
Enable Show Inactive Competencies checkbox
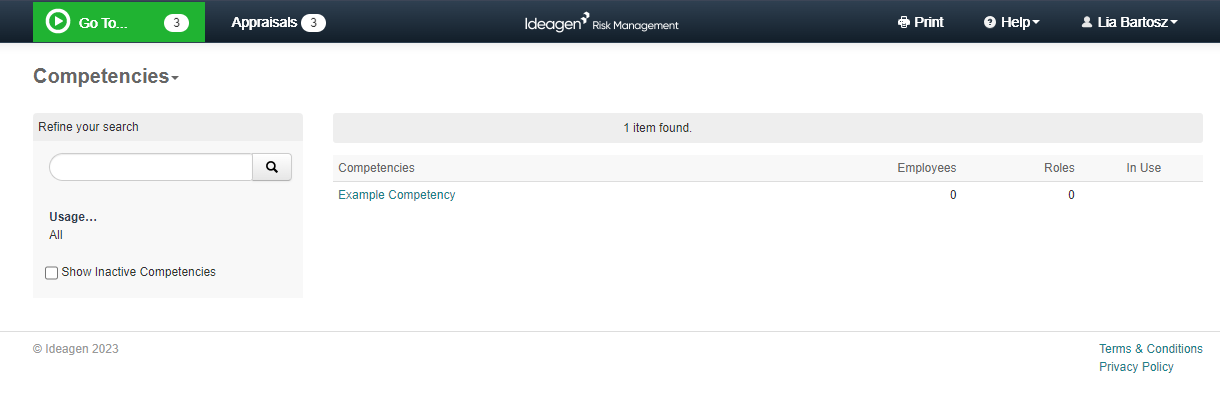click(x=52, y=273)
